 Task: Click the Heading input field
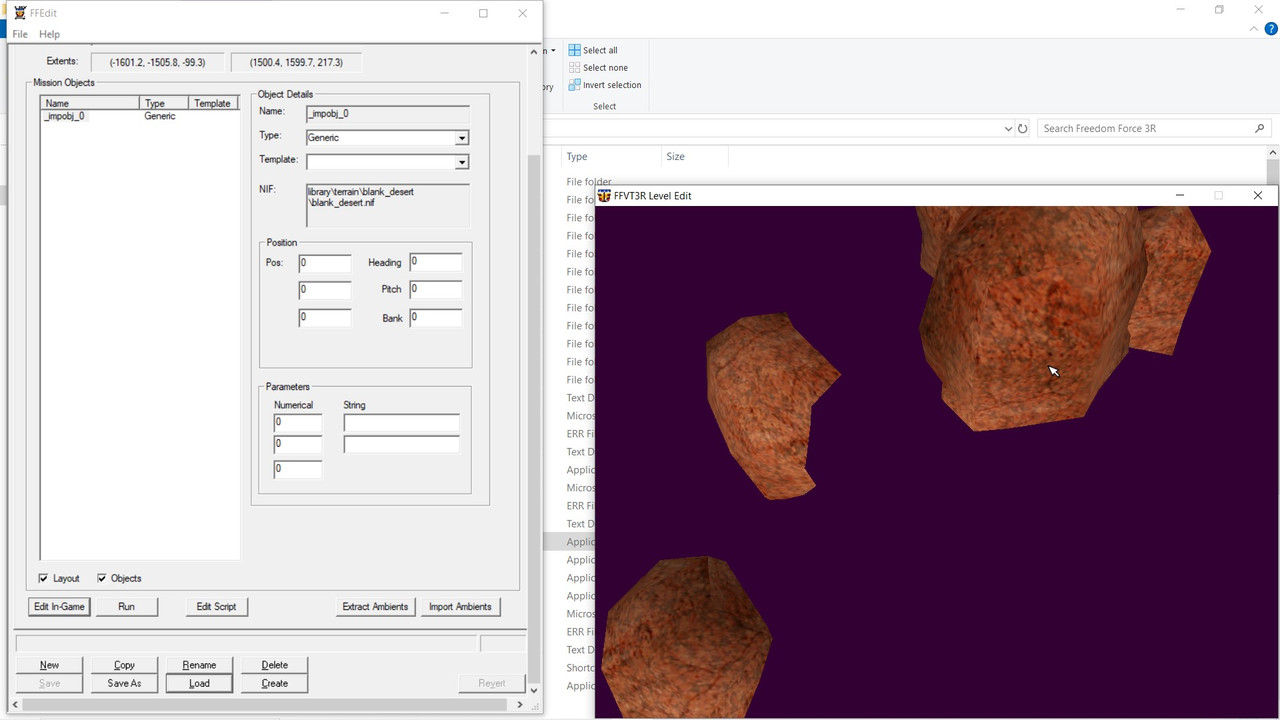click(435, 262)
